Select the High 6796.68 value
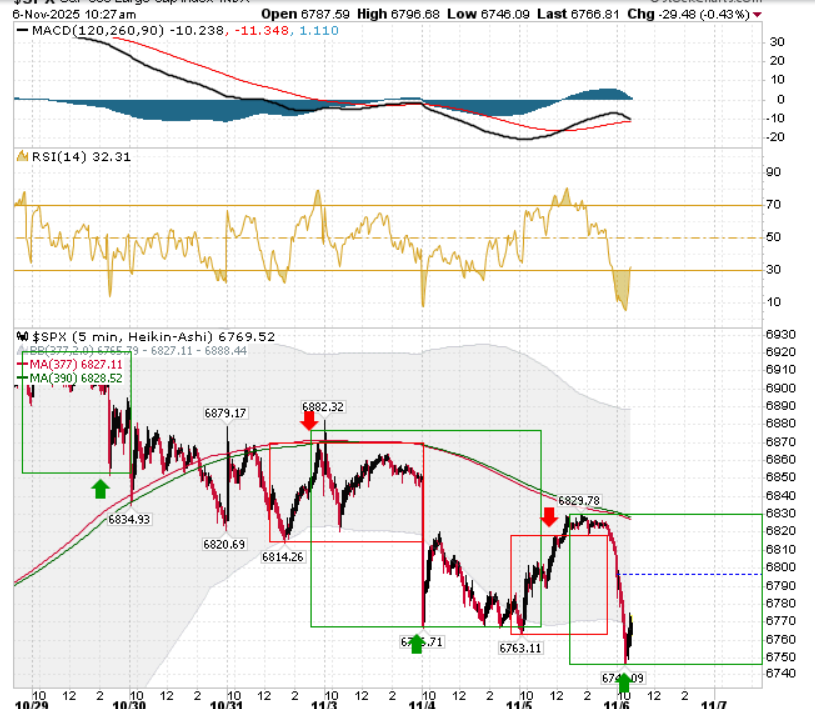The height and width of the screenshot is (709, 815). 398,14
